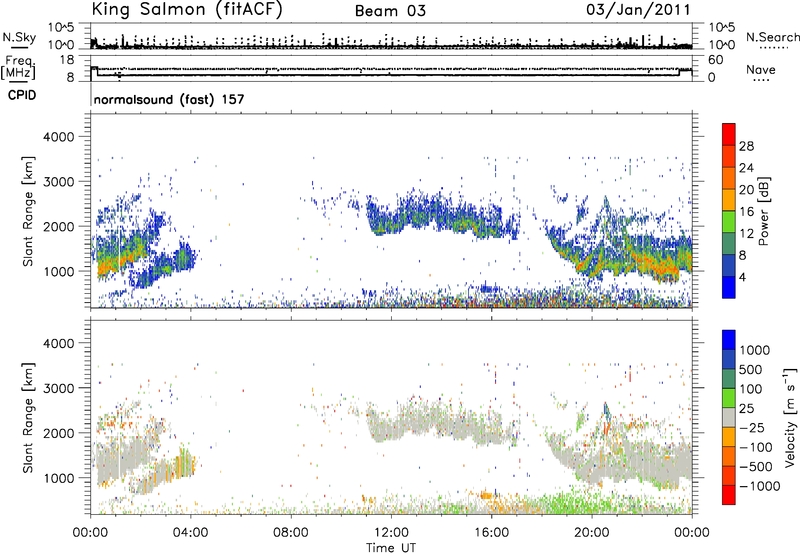
Task: Click the '-1000' tick on velocity colorbar
Action: (x=760, y=486)
